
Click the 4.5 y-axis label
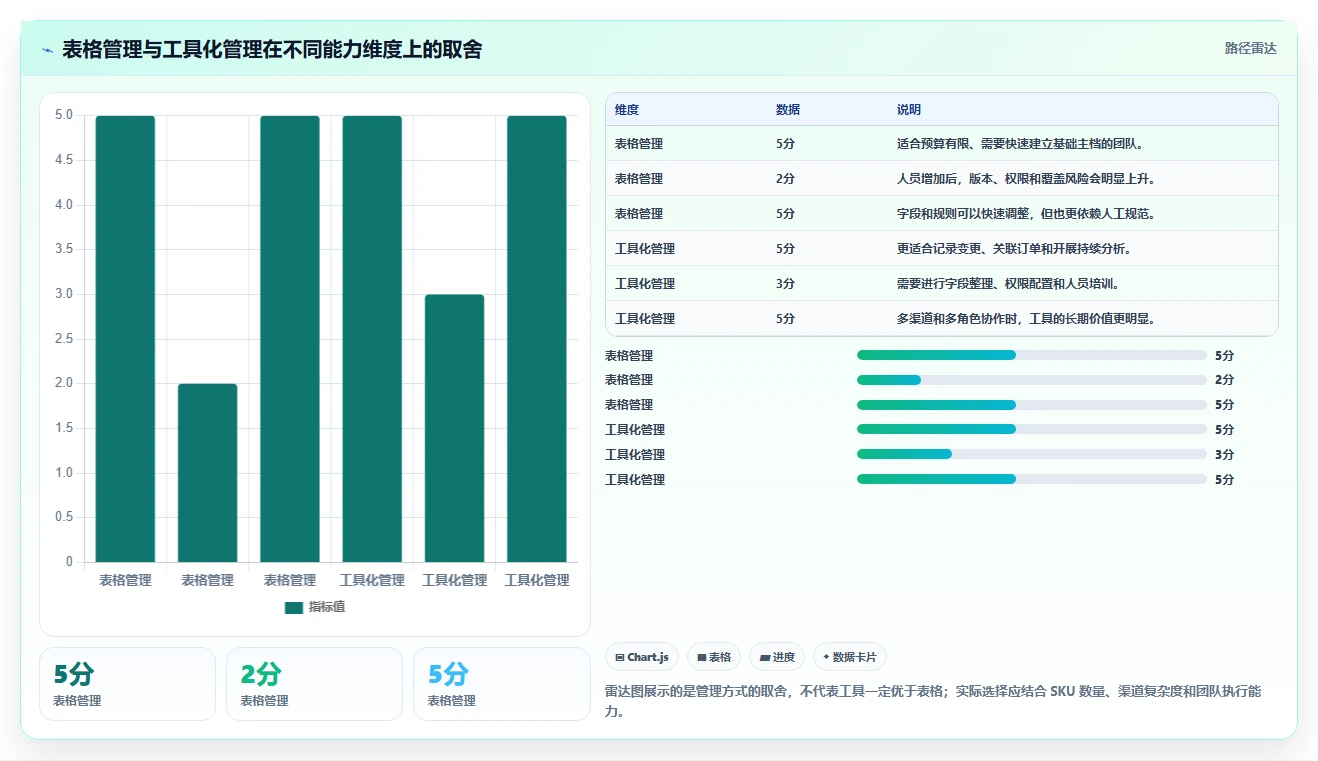(64, 160)
